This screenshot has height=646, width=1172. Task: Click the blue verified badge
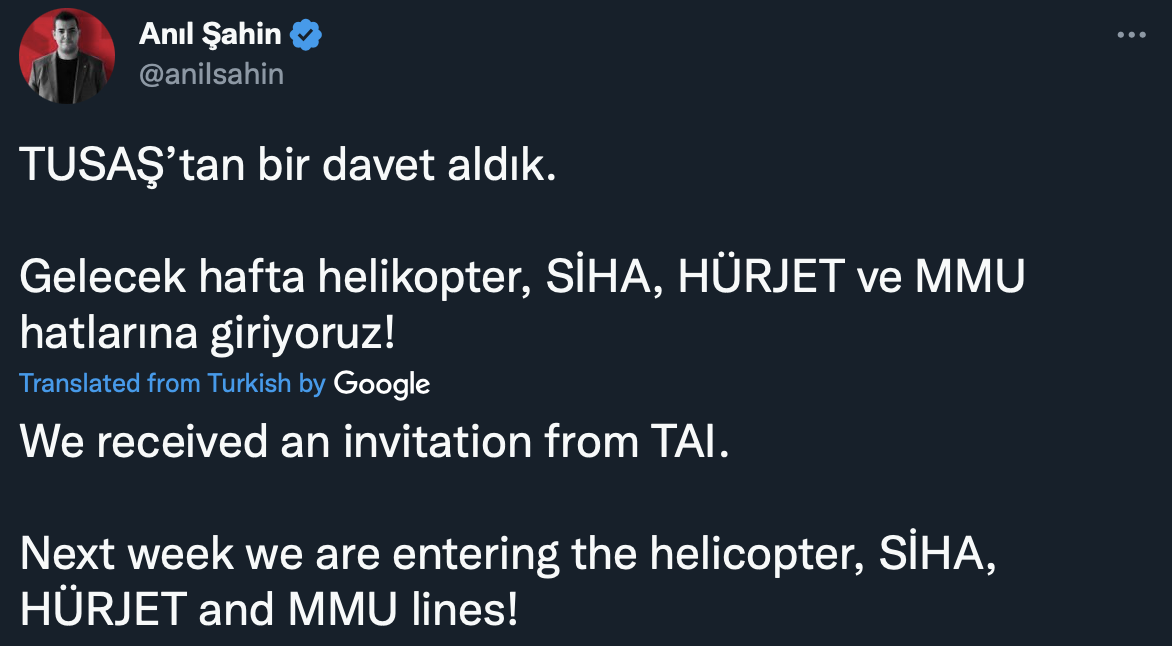coord(305,37)
